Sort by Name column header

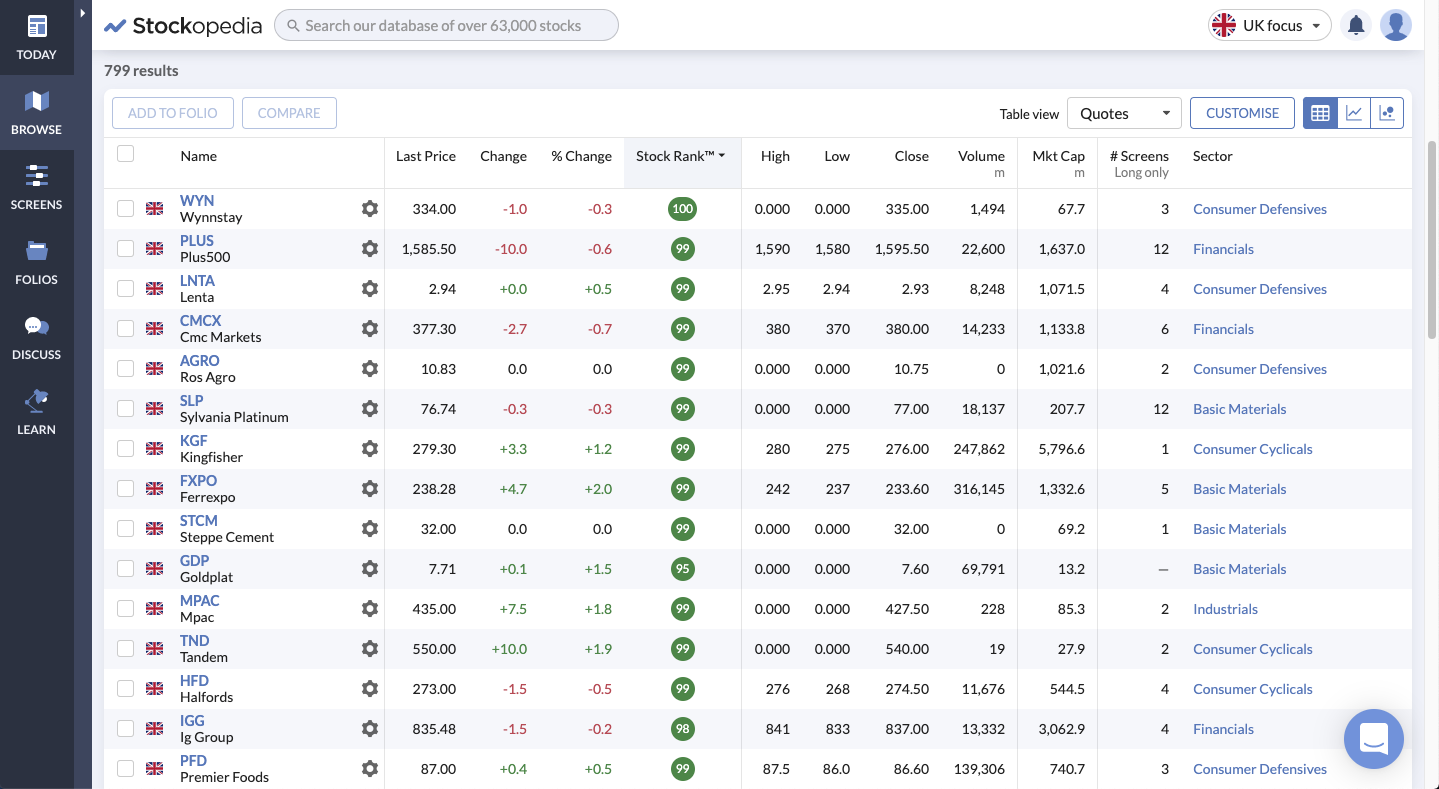[198, 156]
